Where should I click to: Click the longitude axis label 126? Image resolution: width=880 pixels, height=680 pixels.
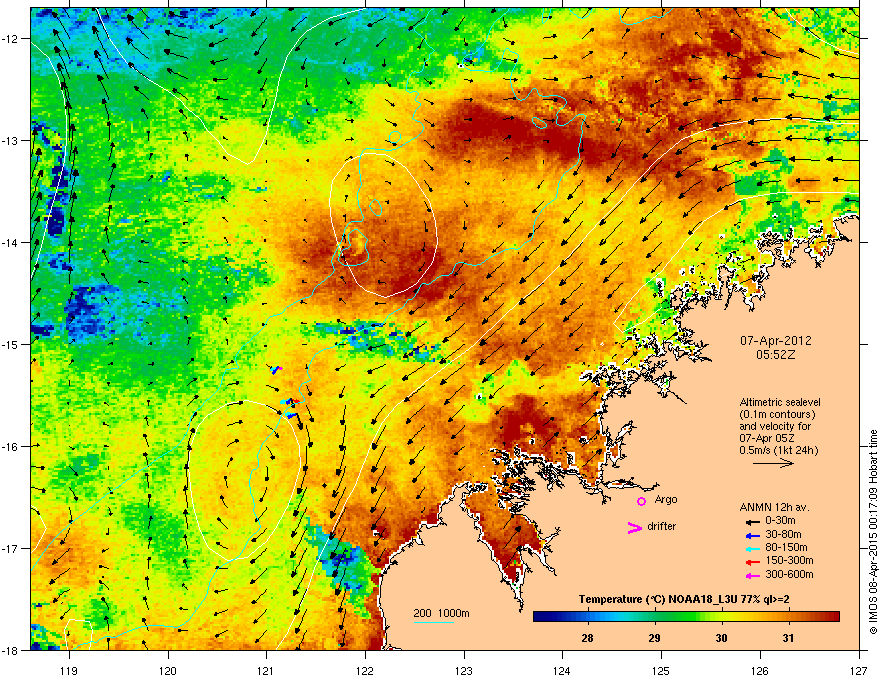point(760,670)
